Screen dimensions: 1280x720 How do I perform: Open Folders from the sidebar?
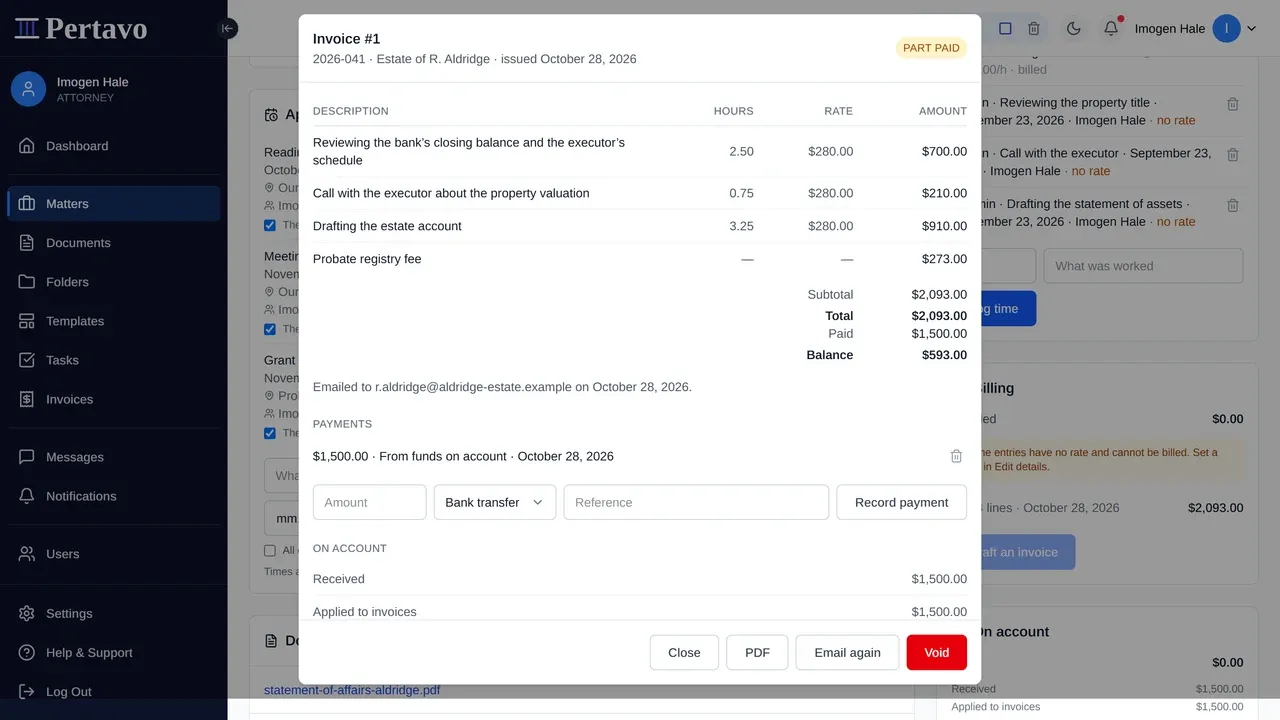113,282
